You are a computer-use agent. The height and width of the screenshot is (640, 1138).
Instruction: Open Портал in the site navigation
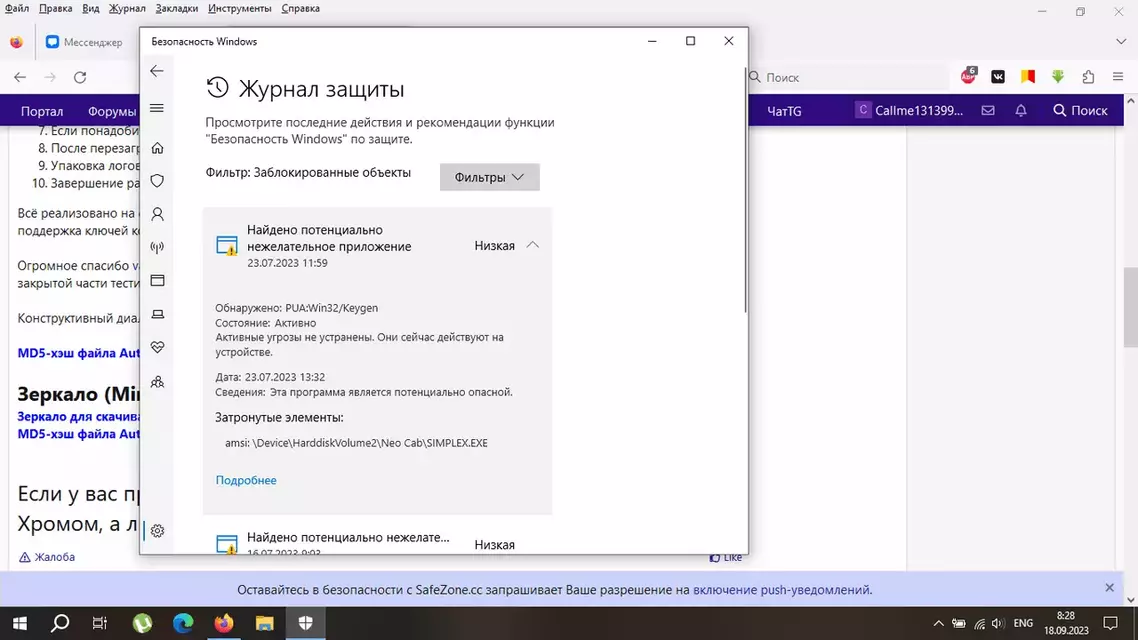point(42,111)
